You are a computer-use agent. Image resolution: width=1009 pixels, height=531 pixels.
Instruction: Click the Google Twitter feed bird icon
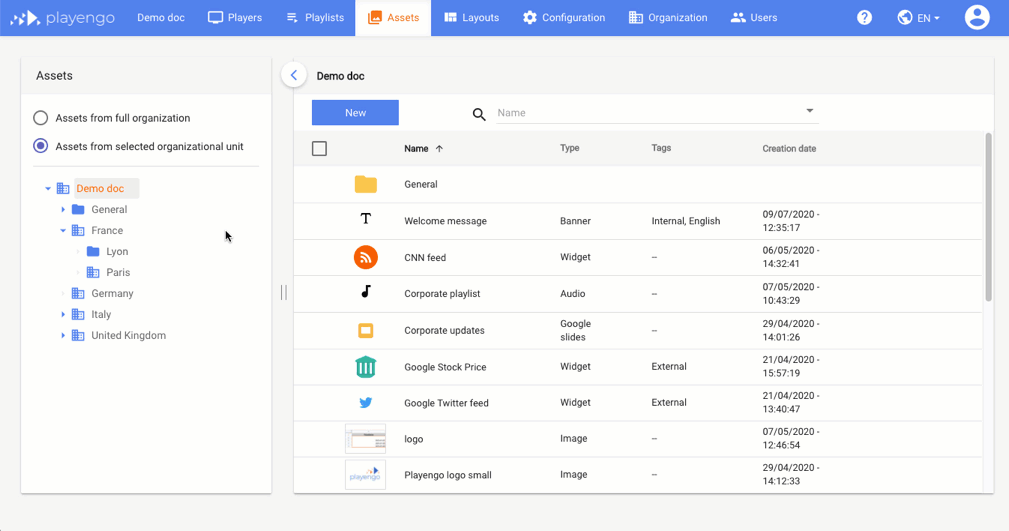click(366, 403)
